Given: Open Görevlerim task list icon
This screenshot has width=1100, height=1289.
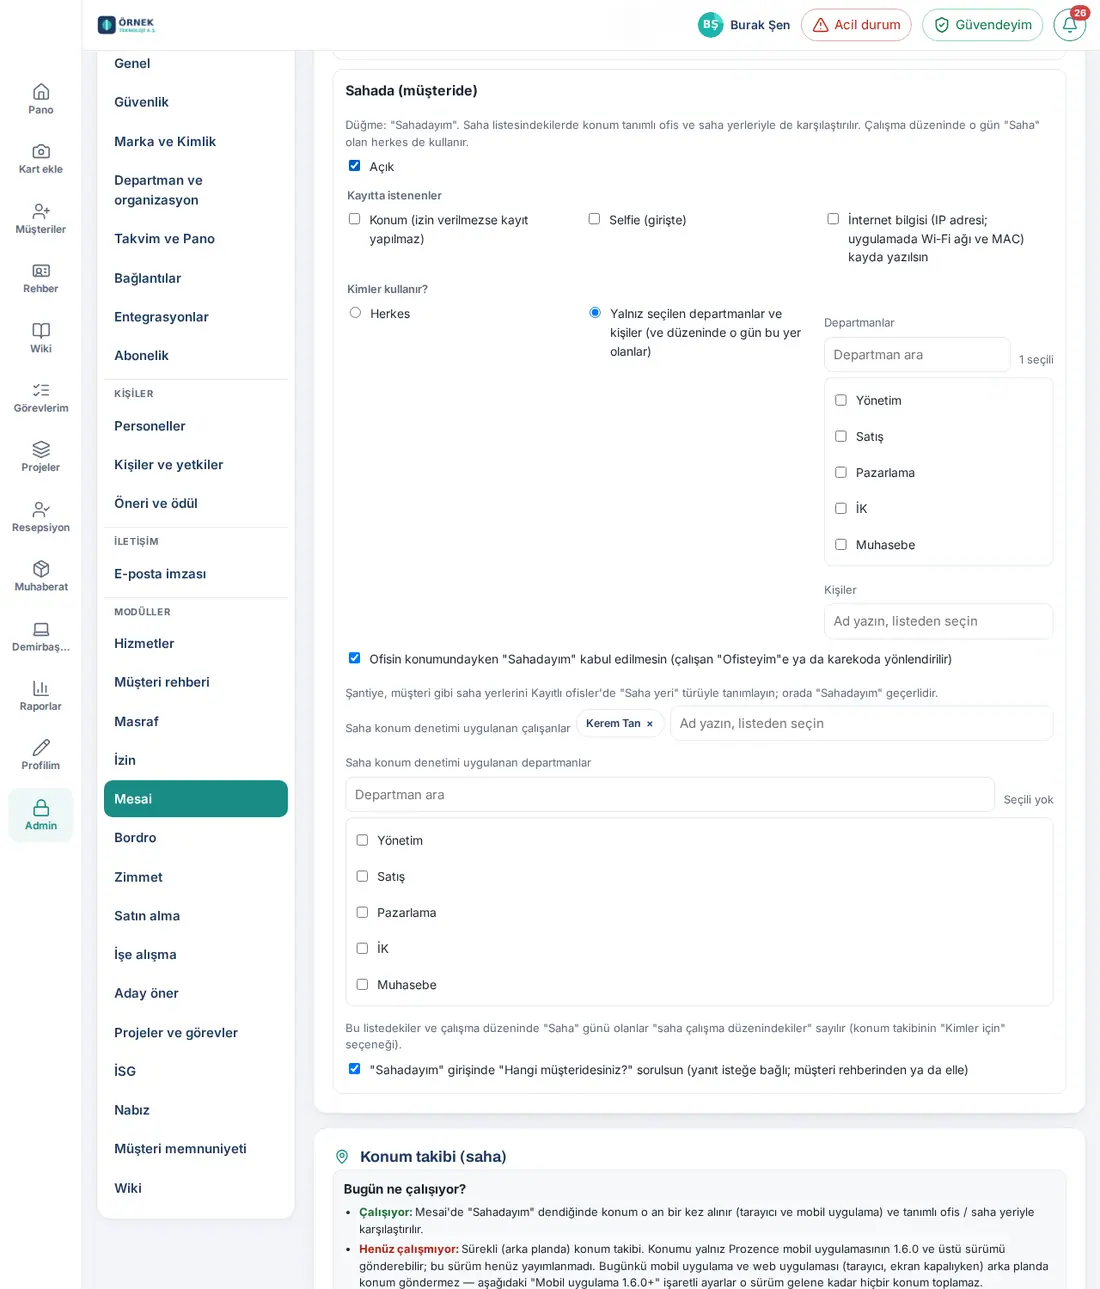Looking at the screenshot, I should click(41, 390).
